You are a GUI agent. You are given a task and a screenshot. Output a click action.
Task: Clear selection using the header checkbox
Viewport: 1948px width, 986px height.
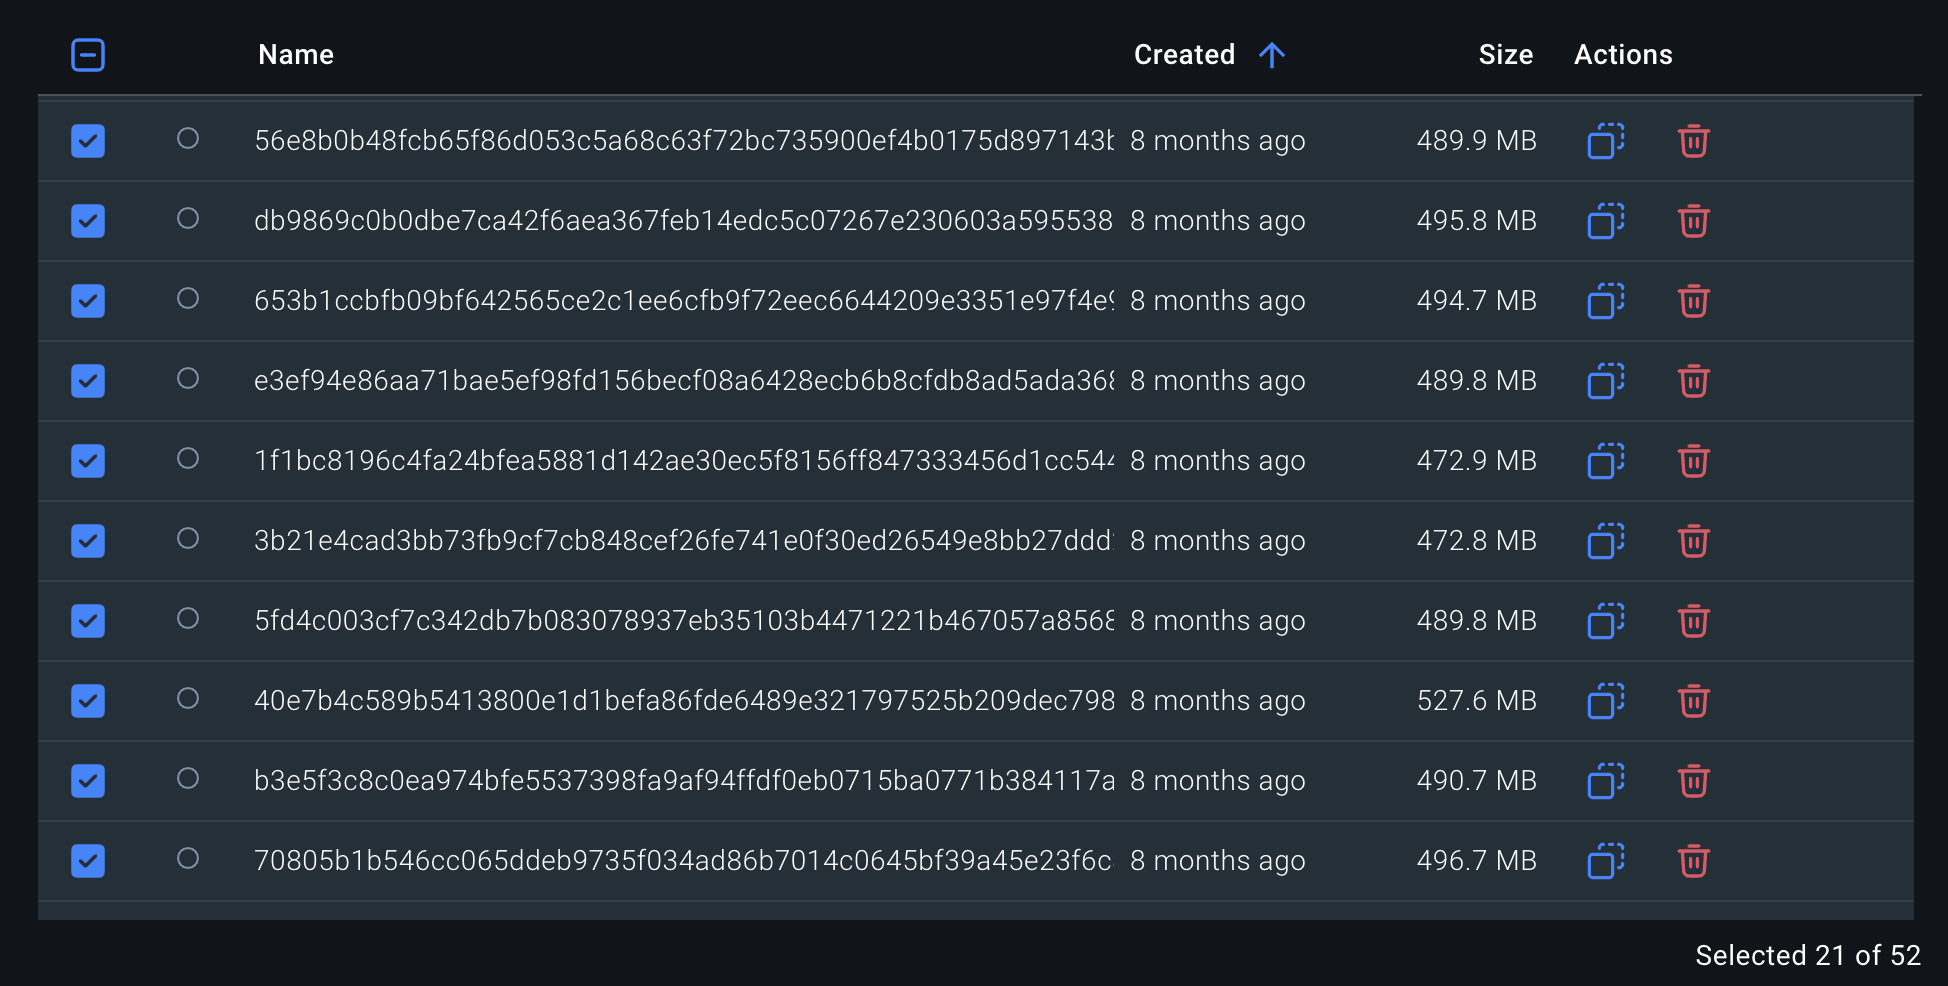(x=88, y=55)
